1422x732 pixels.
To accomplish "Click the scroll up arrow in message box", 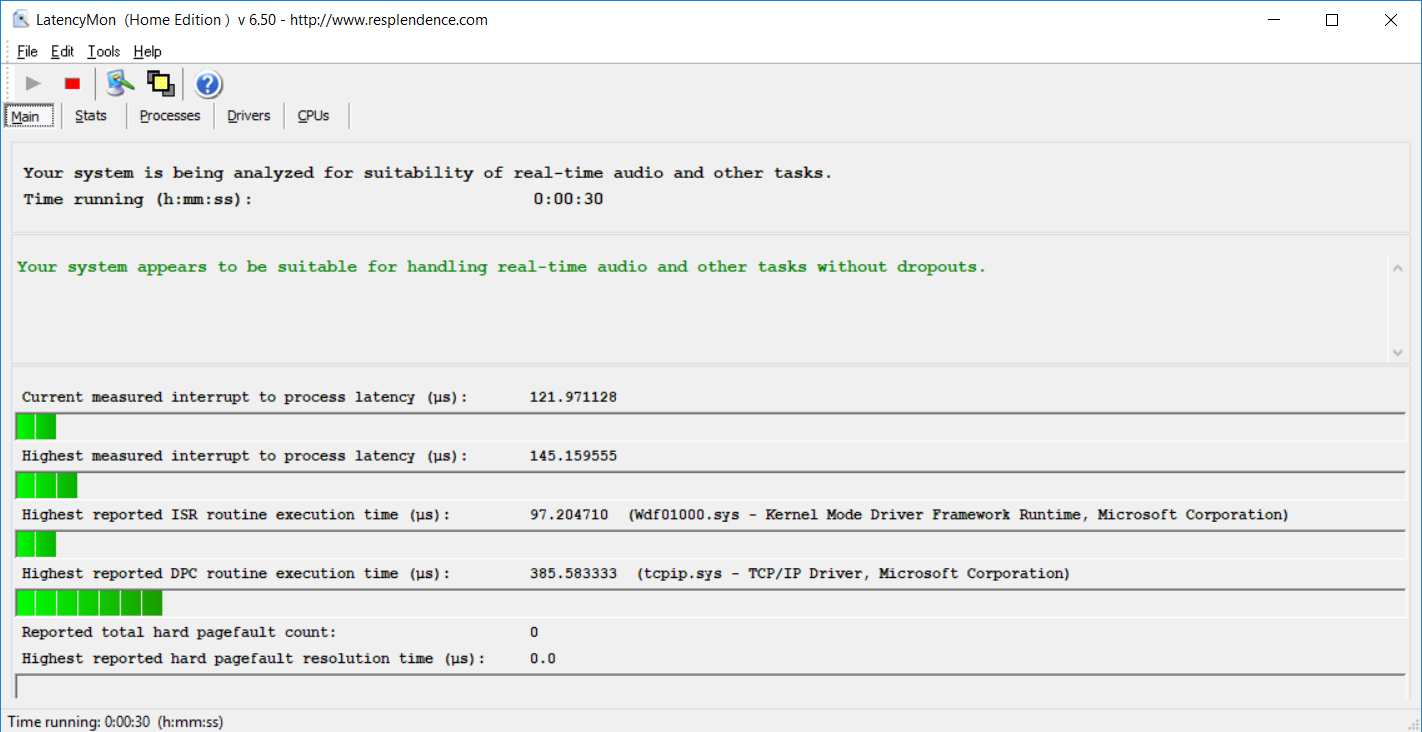I will click(x=1397, y=267).
